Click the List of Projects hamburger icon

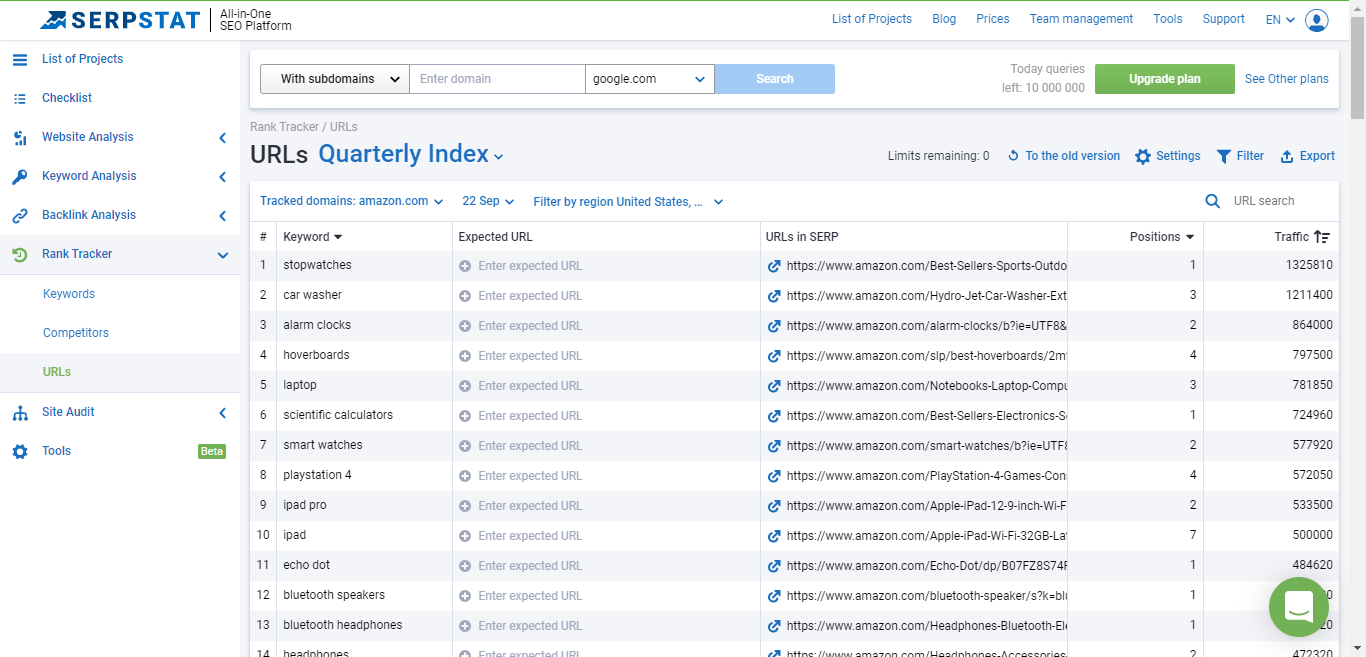click(20, 59)
